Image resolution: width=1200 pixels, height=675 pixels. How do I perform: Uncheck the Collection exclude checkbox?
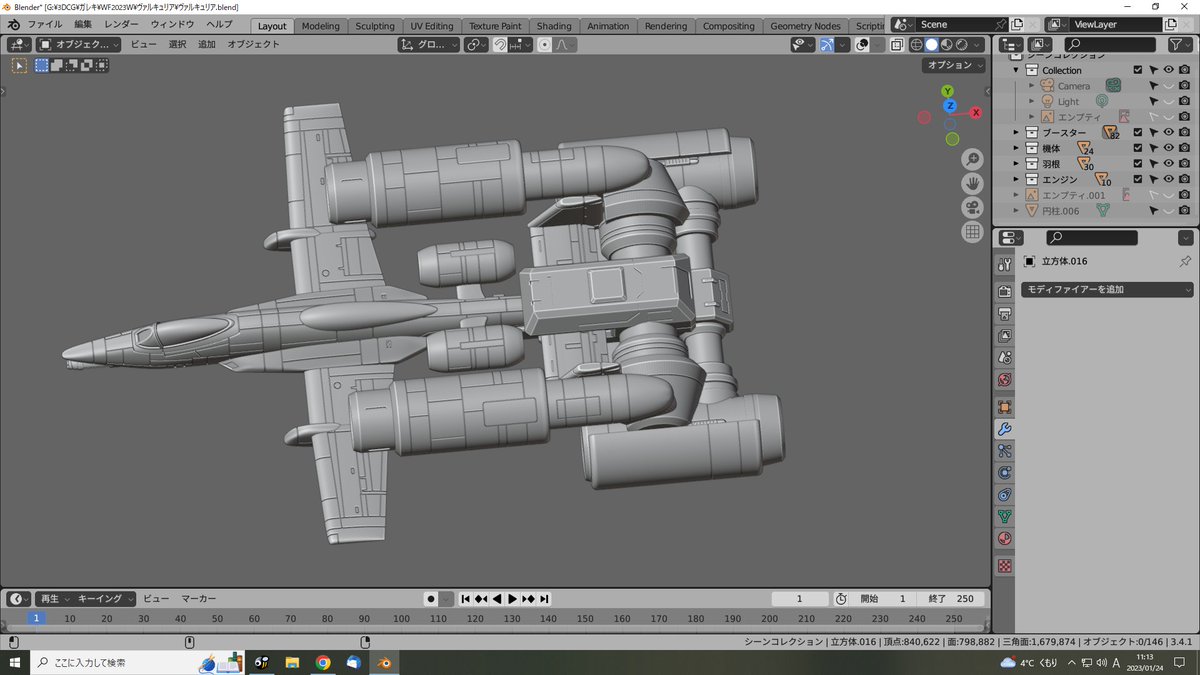1137,70
